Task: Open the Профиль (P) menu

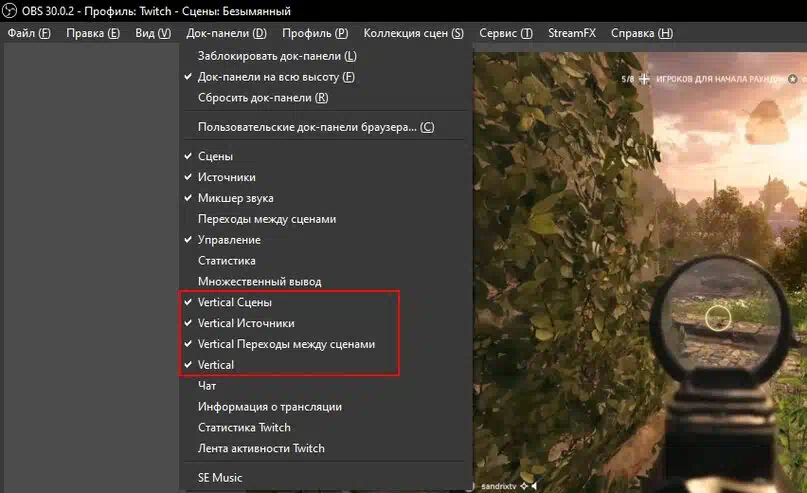Action: (x=315, y=33)
